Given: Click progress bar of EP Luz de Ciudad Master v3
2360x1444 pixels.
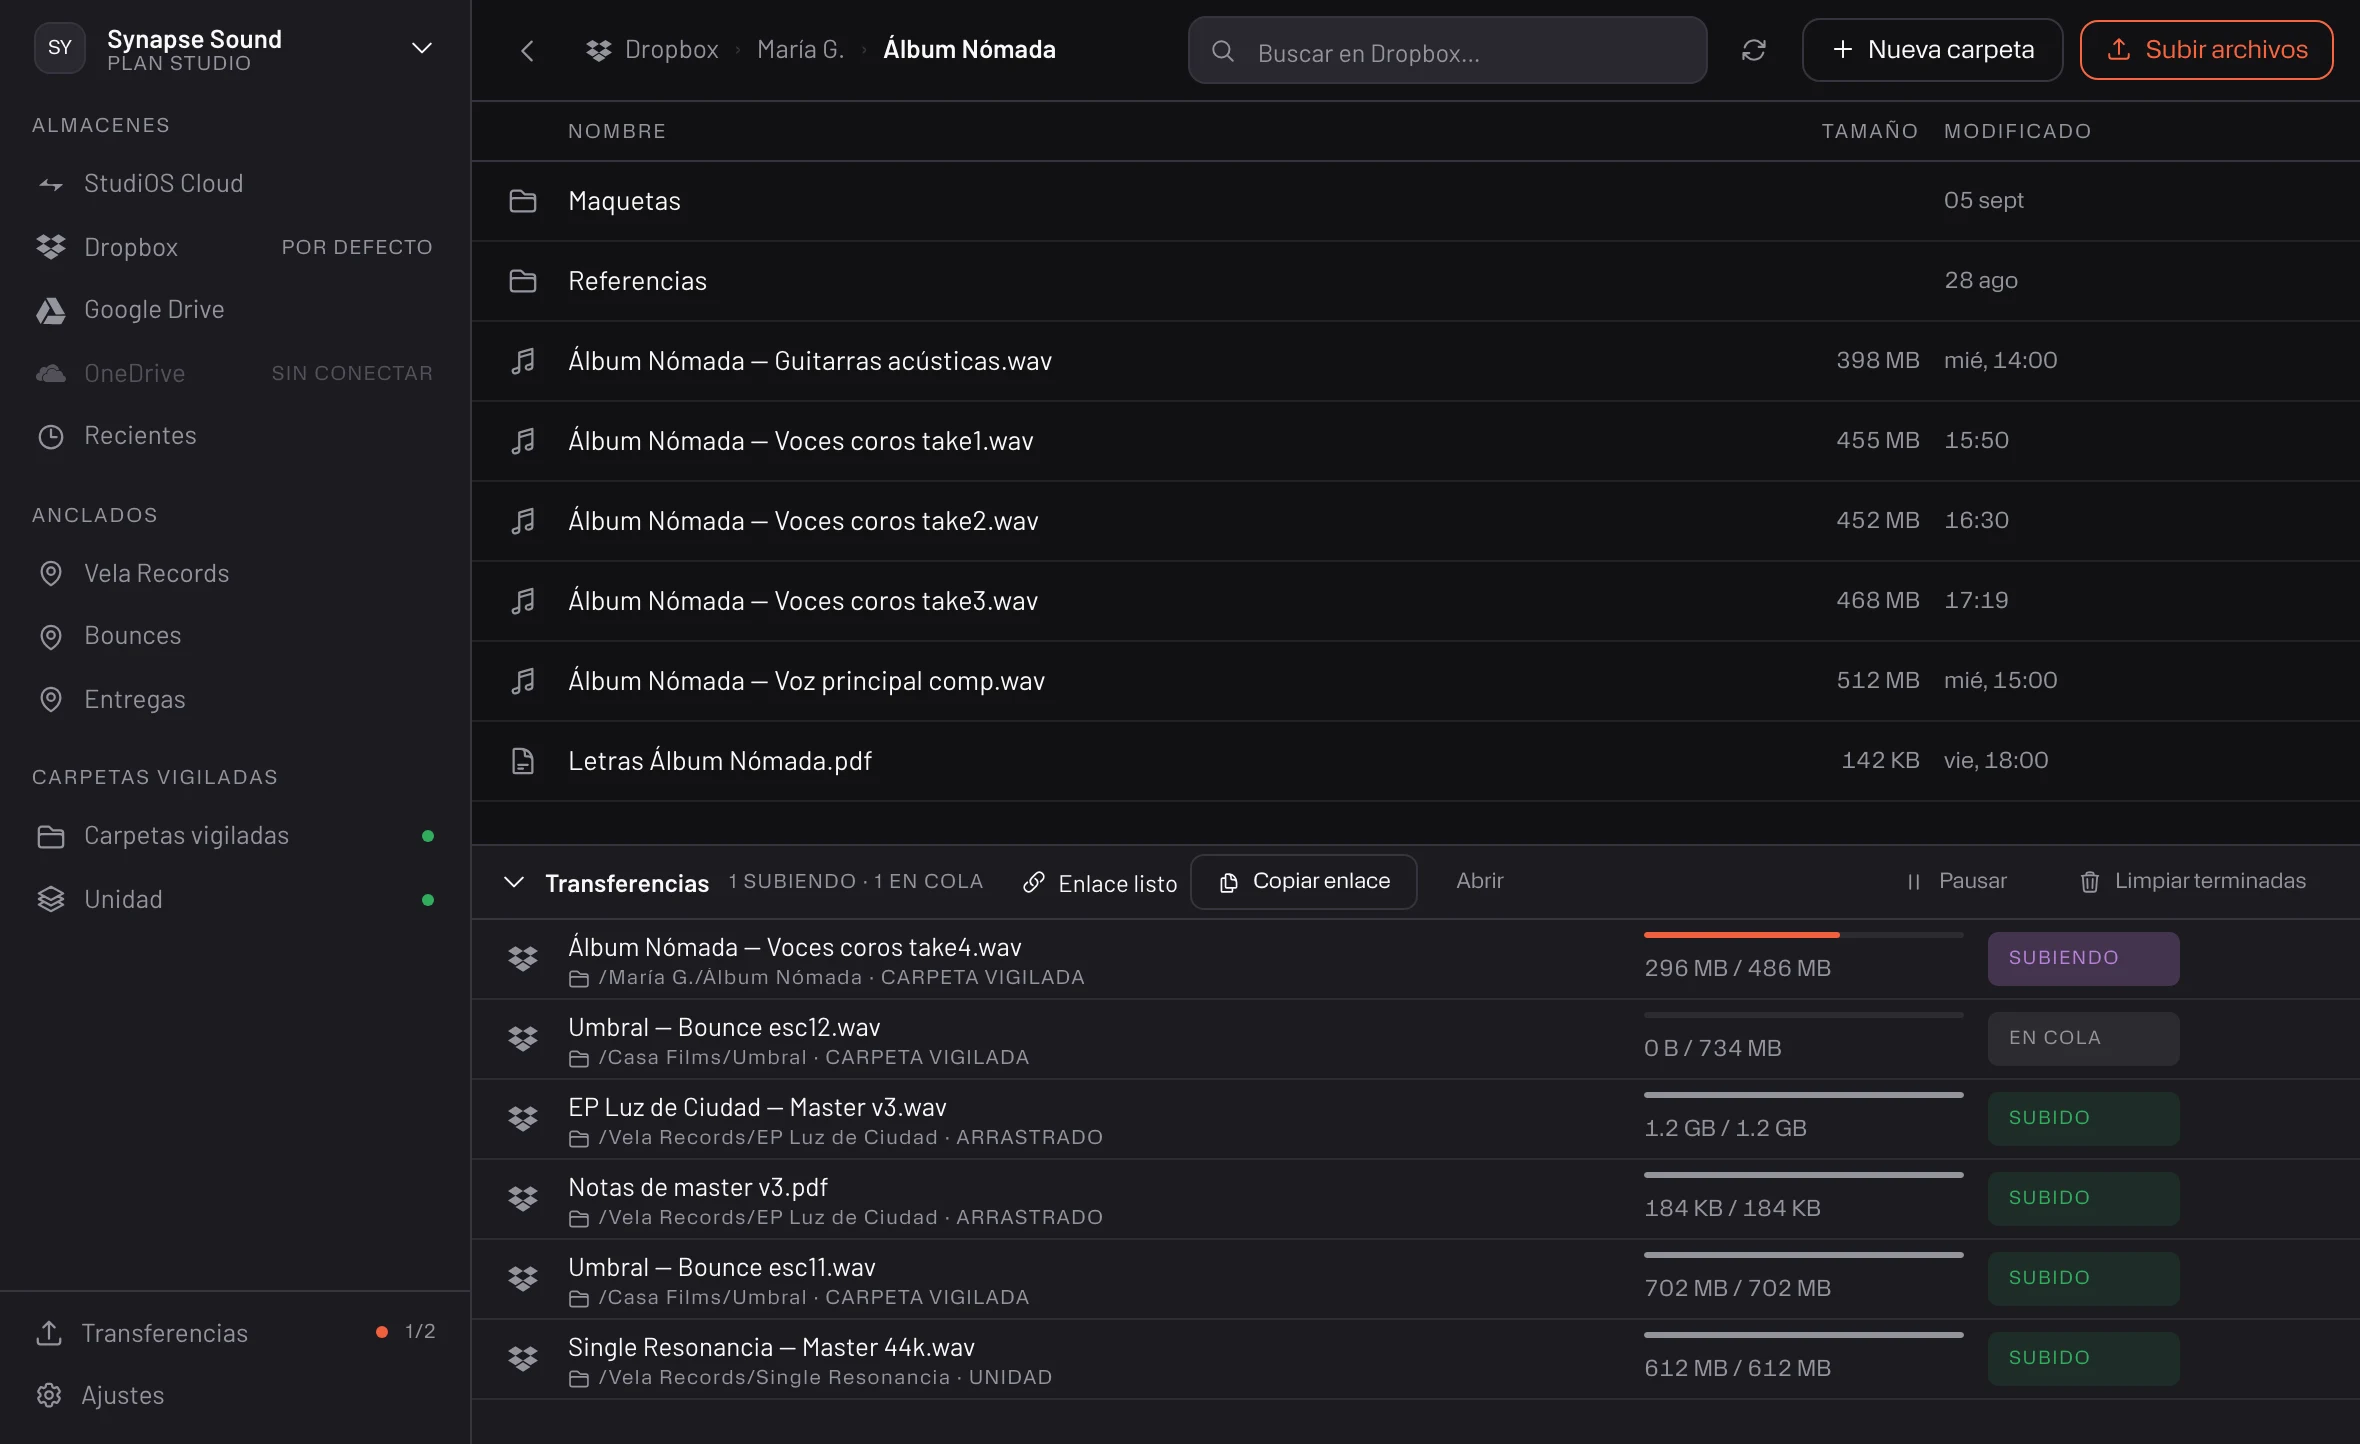Looking at the screenshot, I should 1803,1095.
